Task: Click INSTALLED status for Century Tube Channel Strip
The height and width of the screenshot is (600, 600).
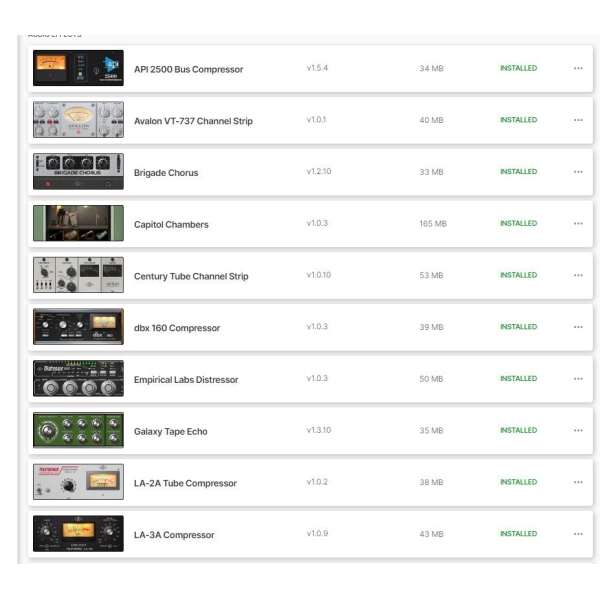Action: point(518,275)
